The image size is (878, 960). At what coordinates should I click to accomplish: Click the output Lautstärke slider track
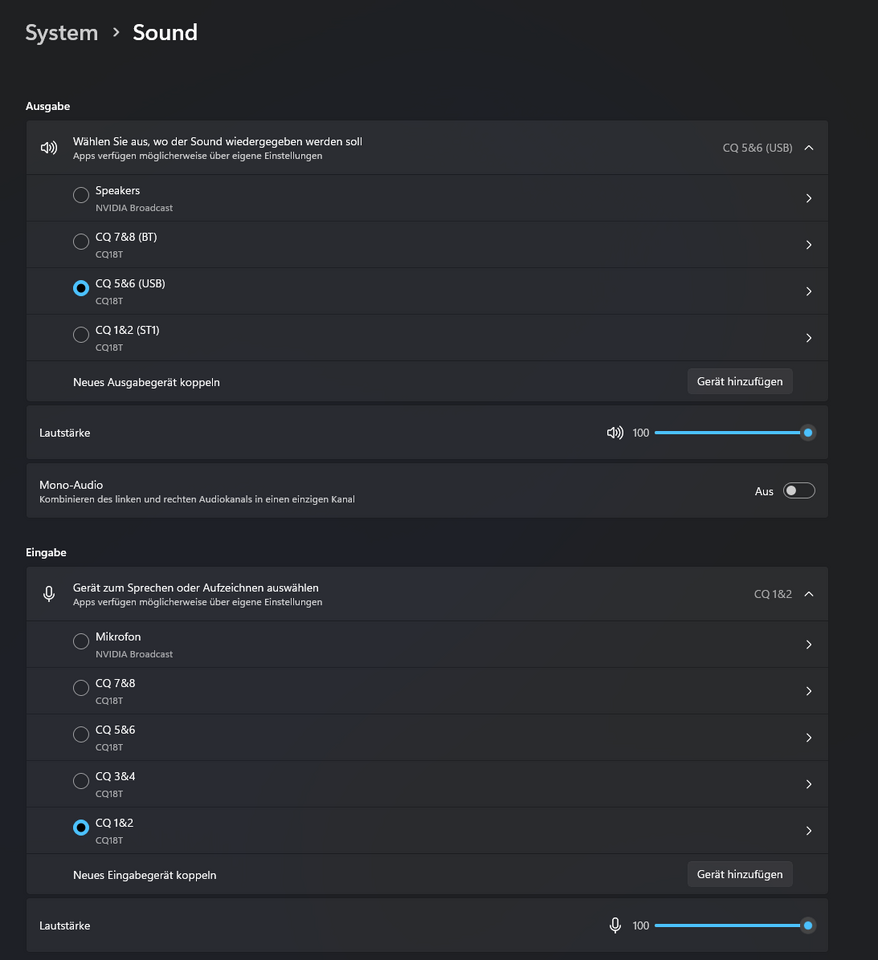[x=734, y=433]
